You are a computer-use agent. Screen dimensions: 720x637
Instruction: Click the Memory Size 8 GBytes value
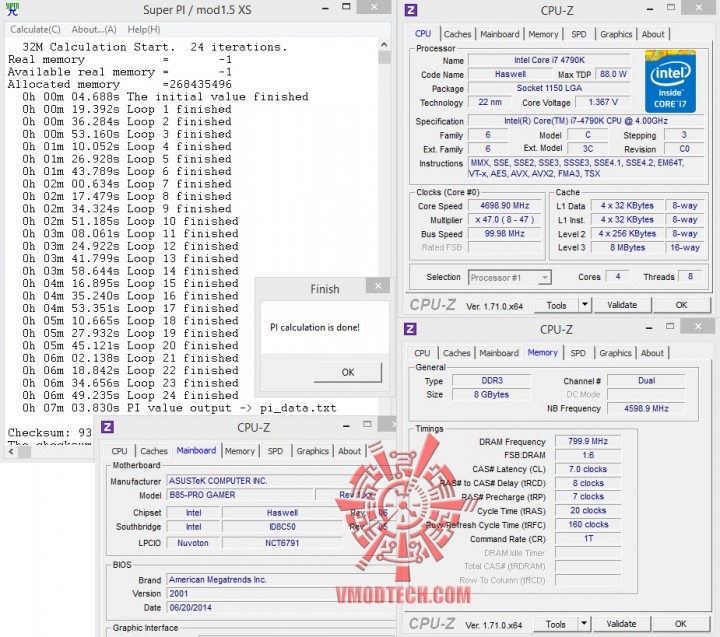(491, 395)
